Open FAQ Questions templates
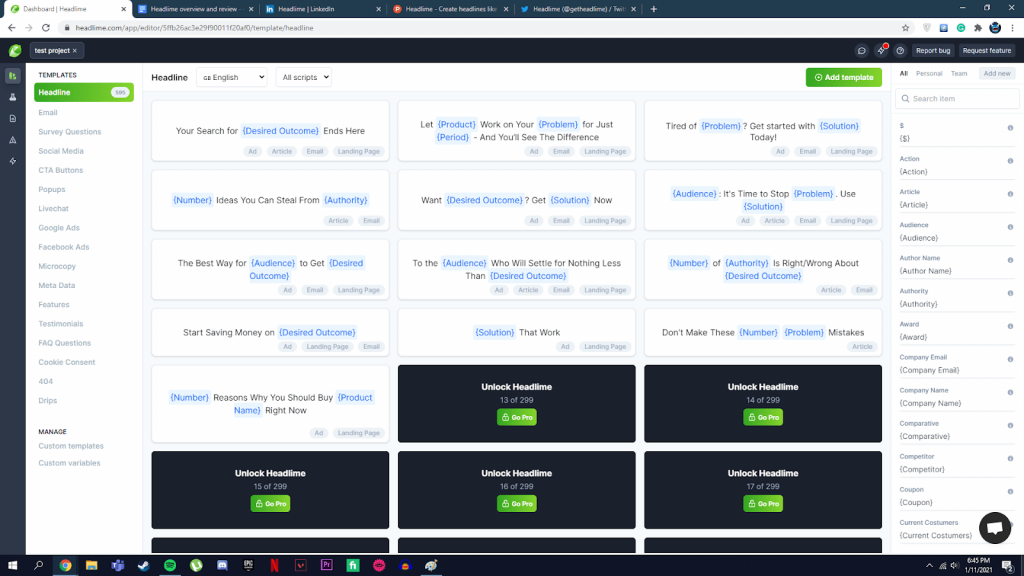This screenshot has height=576, width=1024. tap(65, 343)
